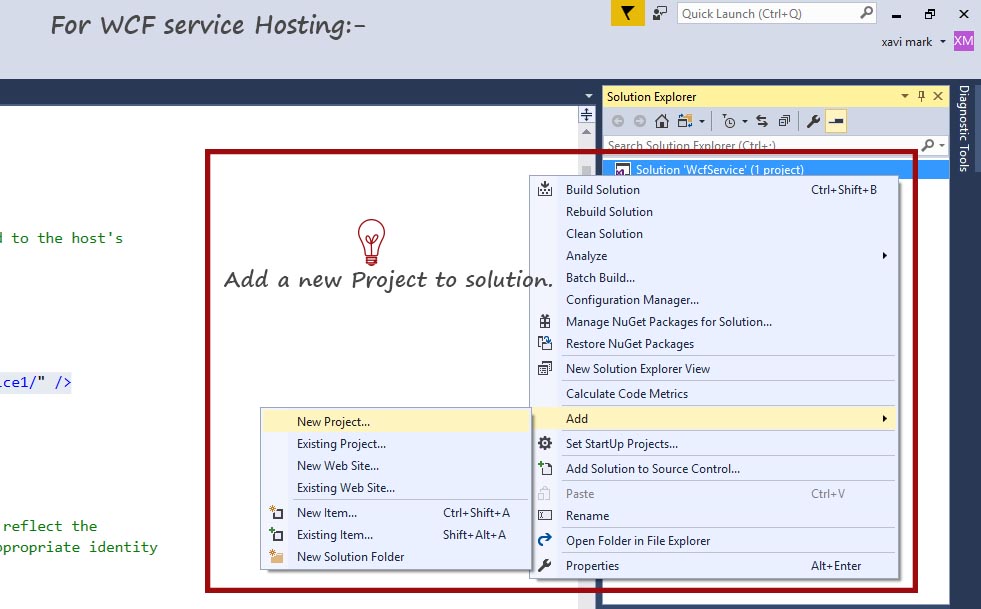The image size is (981, 609).
Task: Close the Solution Explorer panel
Action: pyautogui.click(x=938, y=96)
